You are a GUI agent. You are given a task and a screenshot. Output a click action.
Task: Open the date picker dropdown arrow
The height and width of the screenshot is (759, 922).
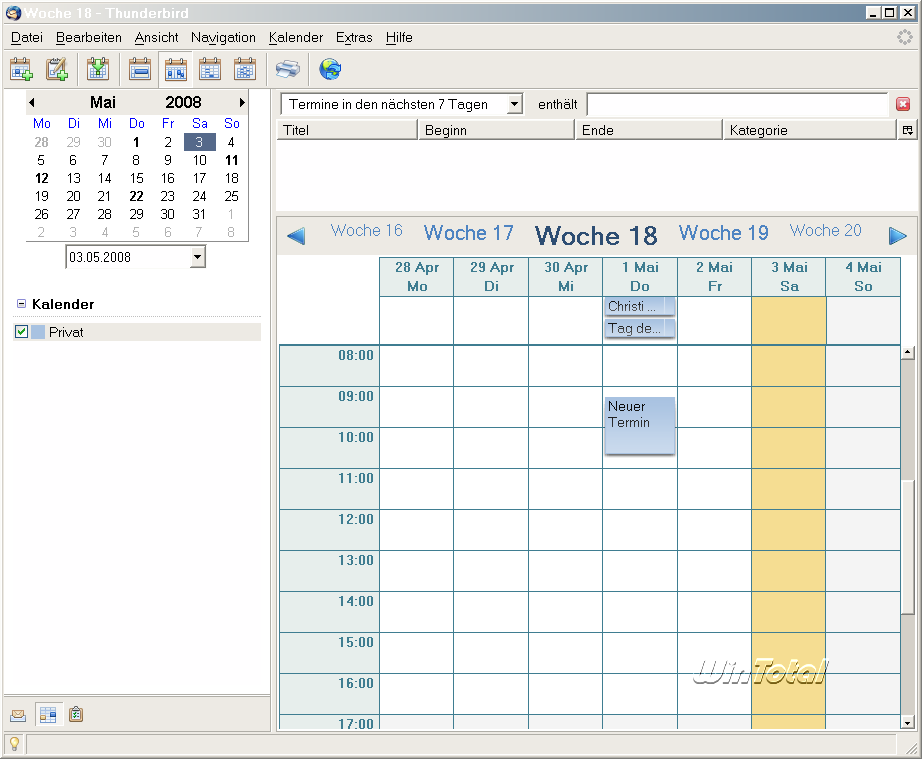point(198,257)
